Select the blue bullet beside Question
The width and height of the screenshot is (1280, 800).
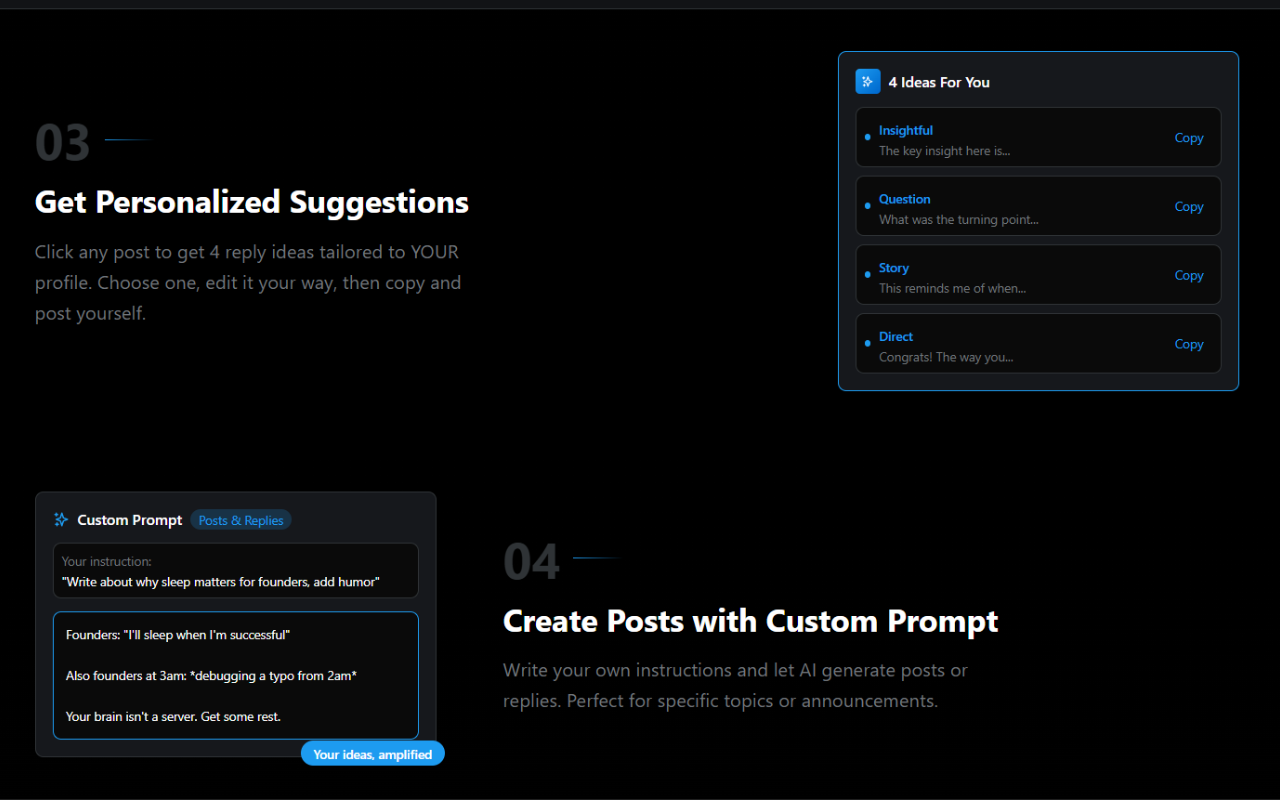tap(867, 208)
